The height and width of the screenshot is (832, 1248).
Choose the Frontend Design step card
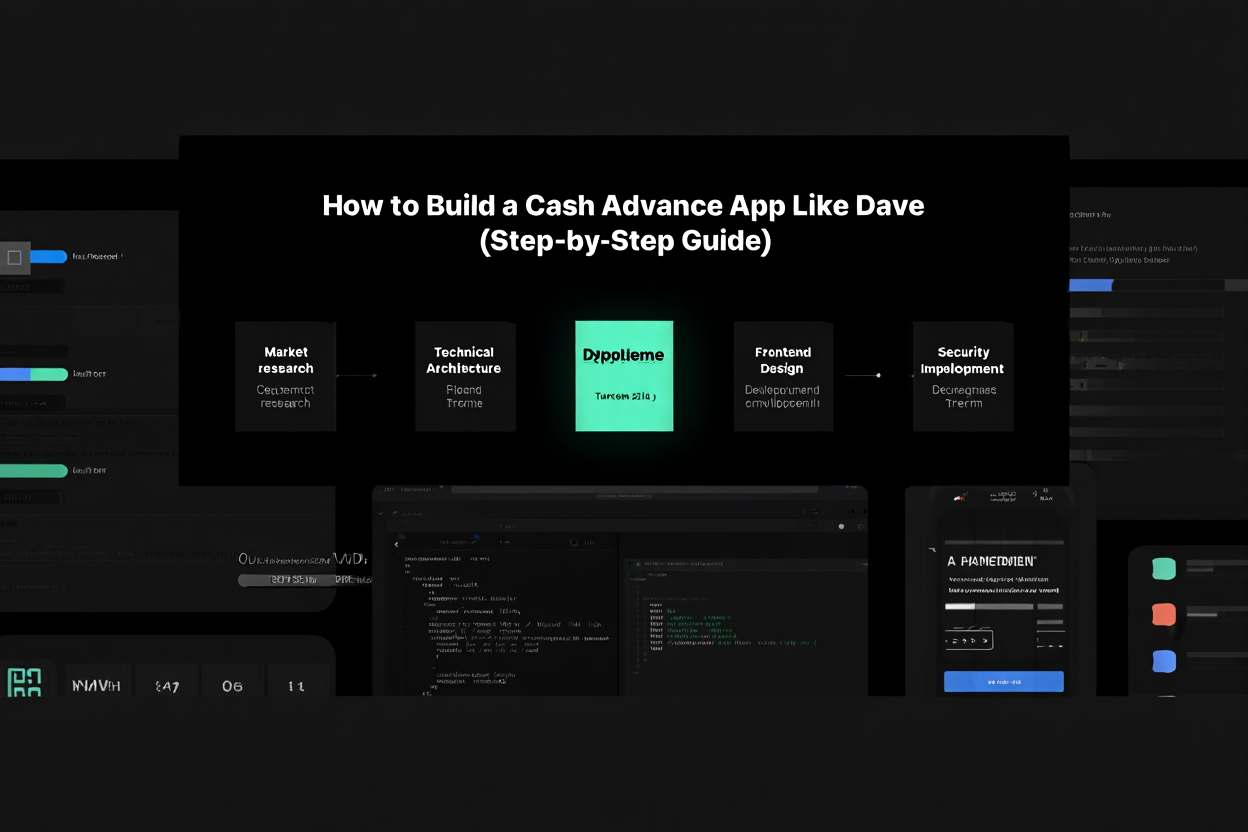click(783, 376)
